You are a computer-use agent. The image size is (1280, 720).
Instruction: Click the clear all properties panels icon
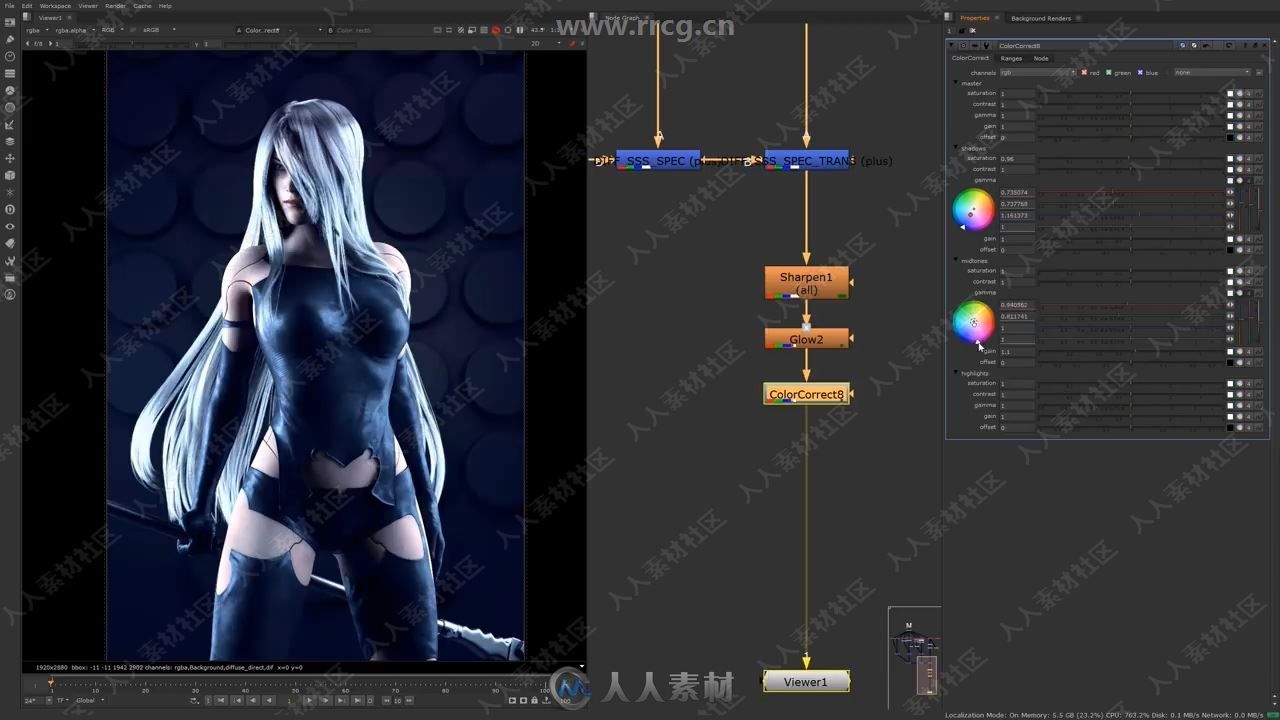coord(972,30)
